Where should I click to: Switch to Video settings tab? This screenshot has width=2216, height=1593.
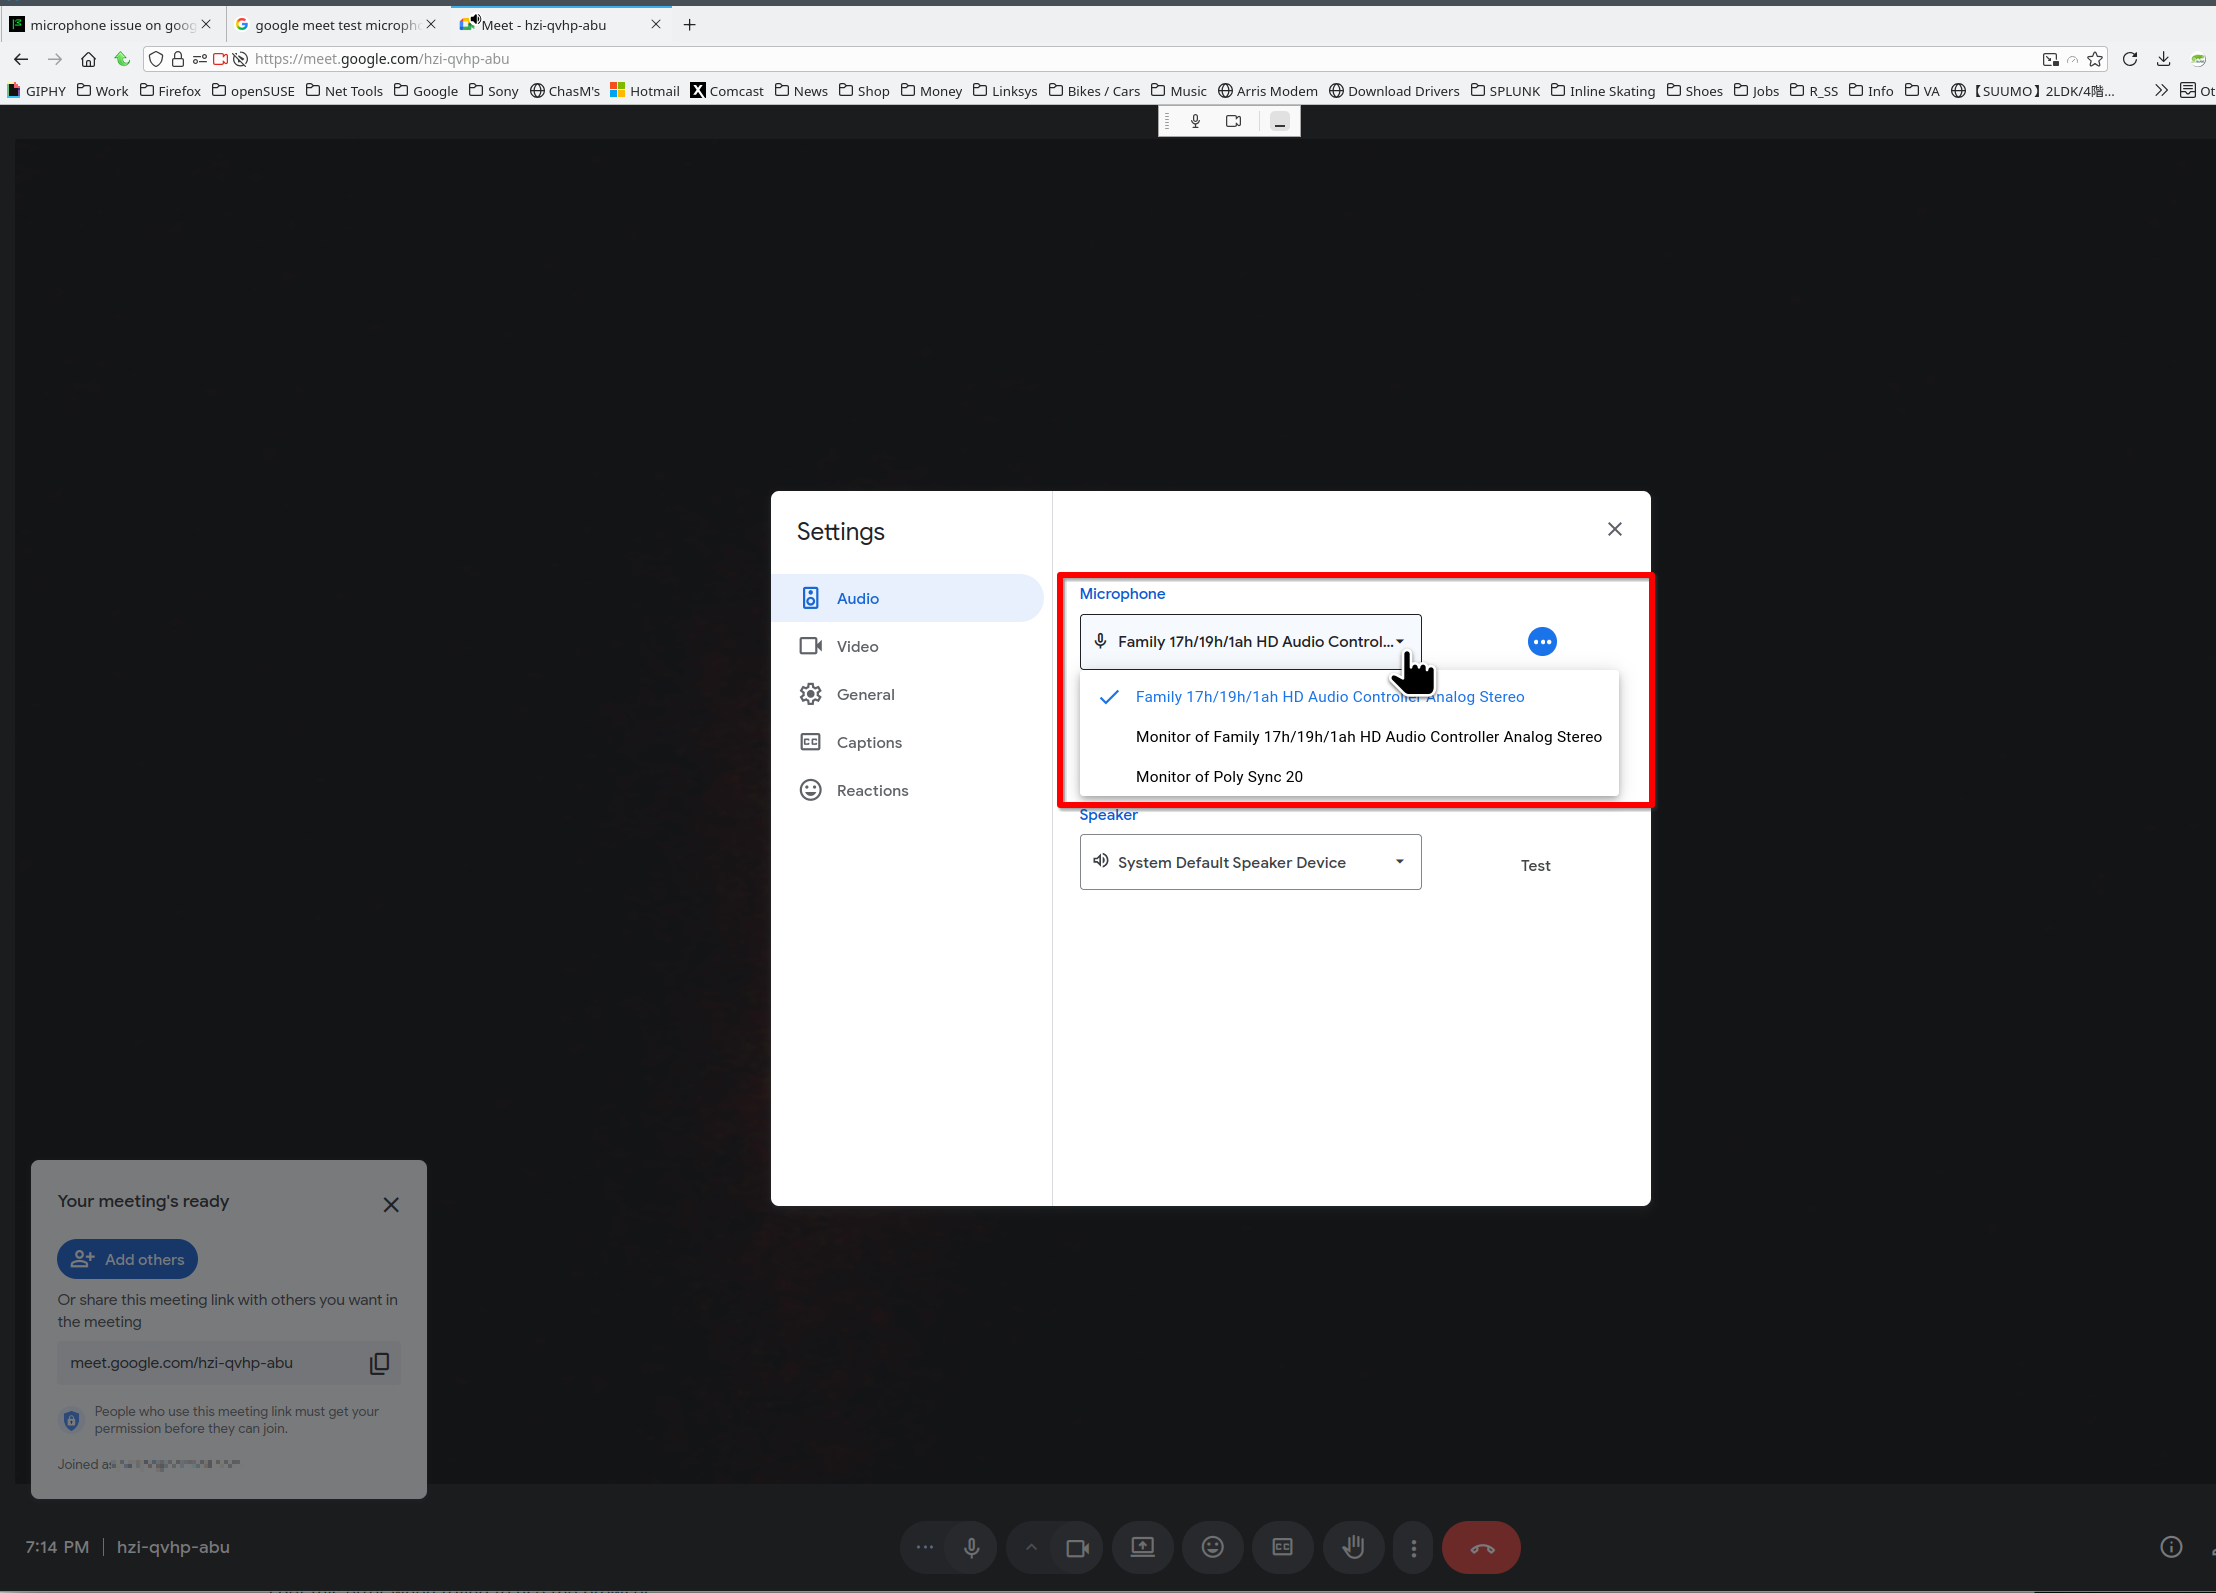(857, 647)
